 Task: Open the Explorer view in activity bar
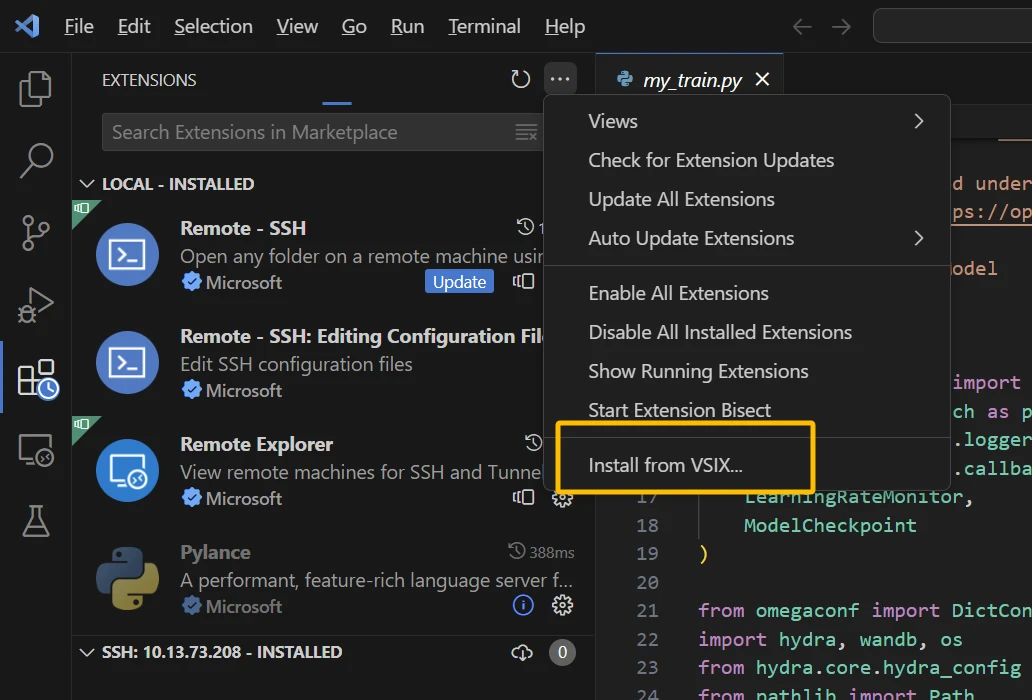point(36,89)
